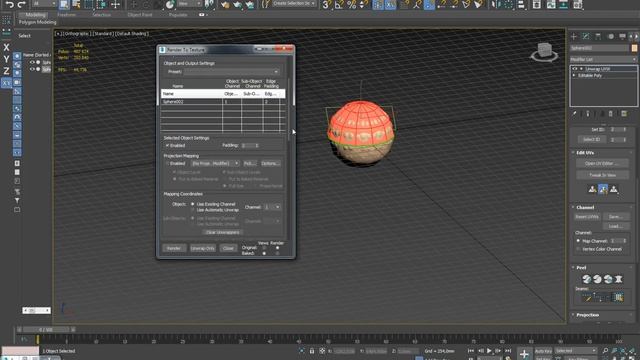Click the animation time slider handle
The image size is (640, 360).
pos(46,329)
